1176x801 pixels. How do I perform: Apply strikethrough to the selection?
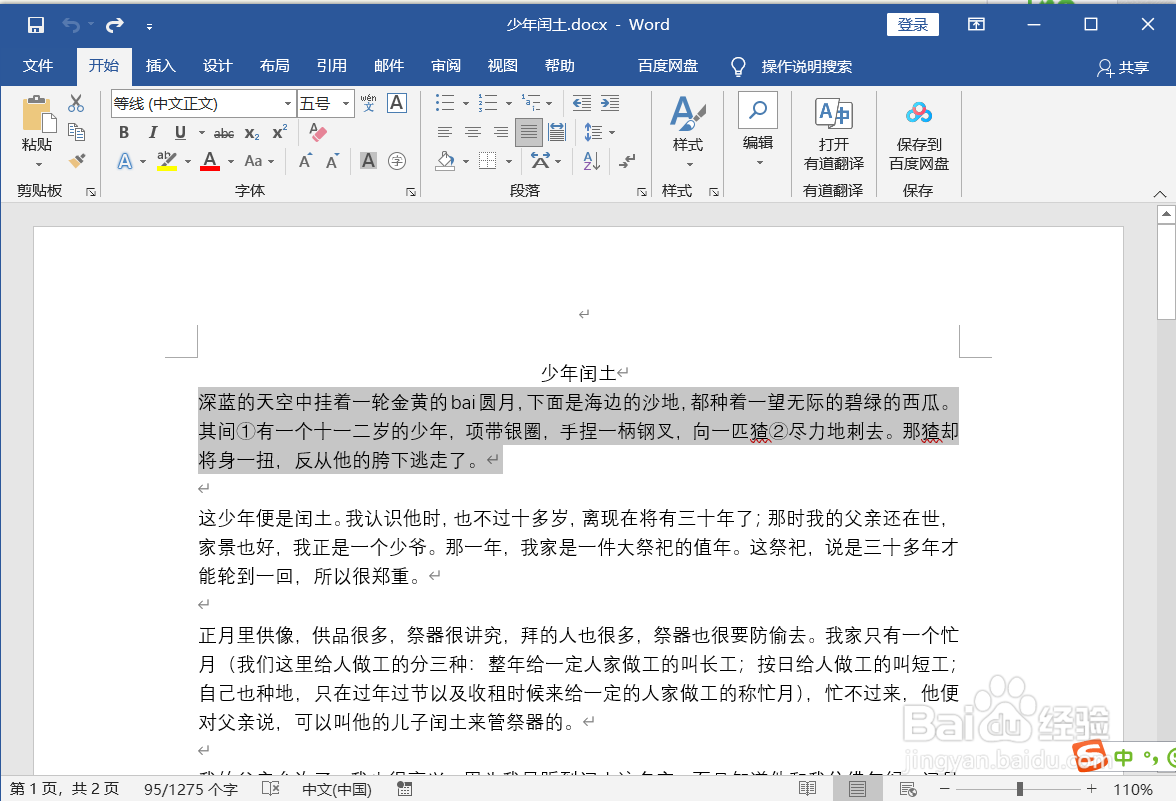(x=224, y=132)
